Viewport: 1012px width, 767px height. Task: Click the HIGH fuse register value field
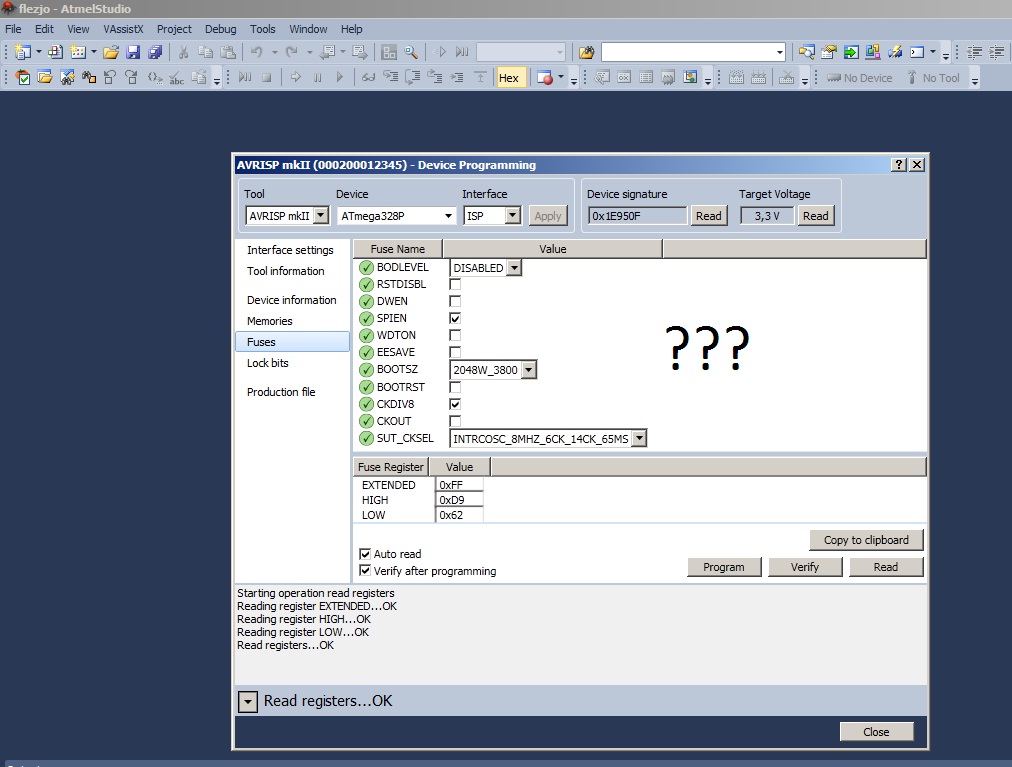459,500
